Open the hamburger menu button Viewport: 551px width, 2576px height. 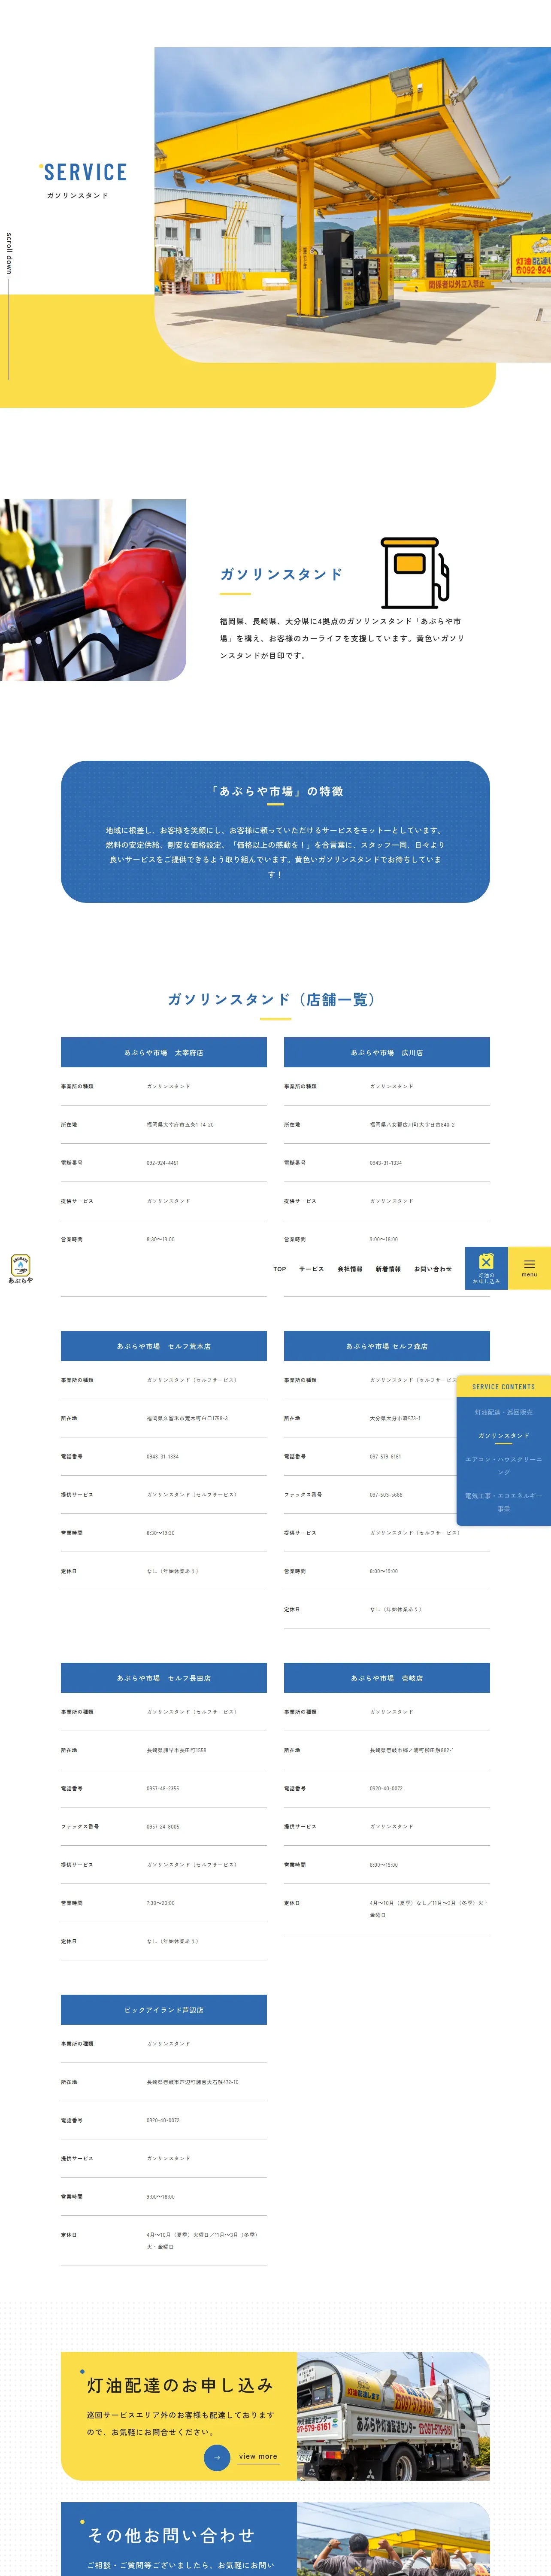[x=529, y=1267]
